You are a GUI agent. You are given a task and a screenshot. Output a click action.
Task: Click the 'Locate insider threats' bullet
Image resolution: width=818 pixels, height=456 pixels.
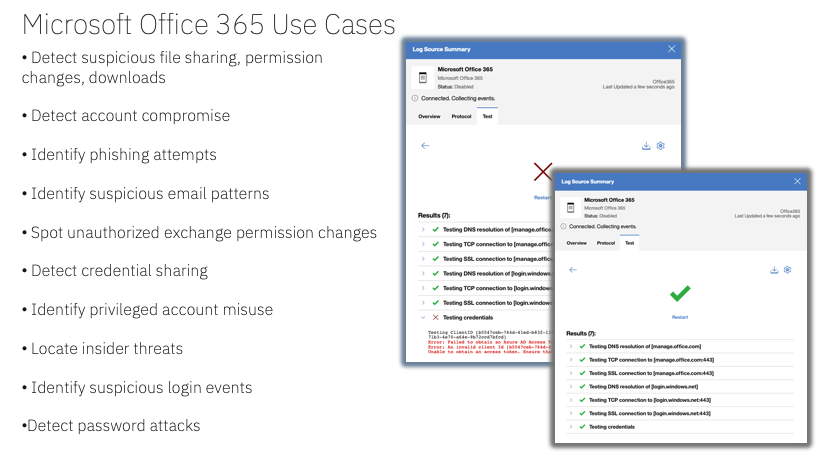click(102, 348)
